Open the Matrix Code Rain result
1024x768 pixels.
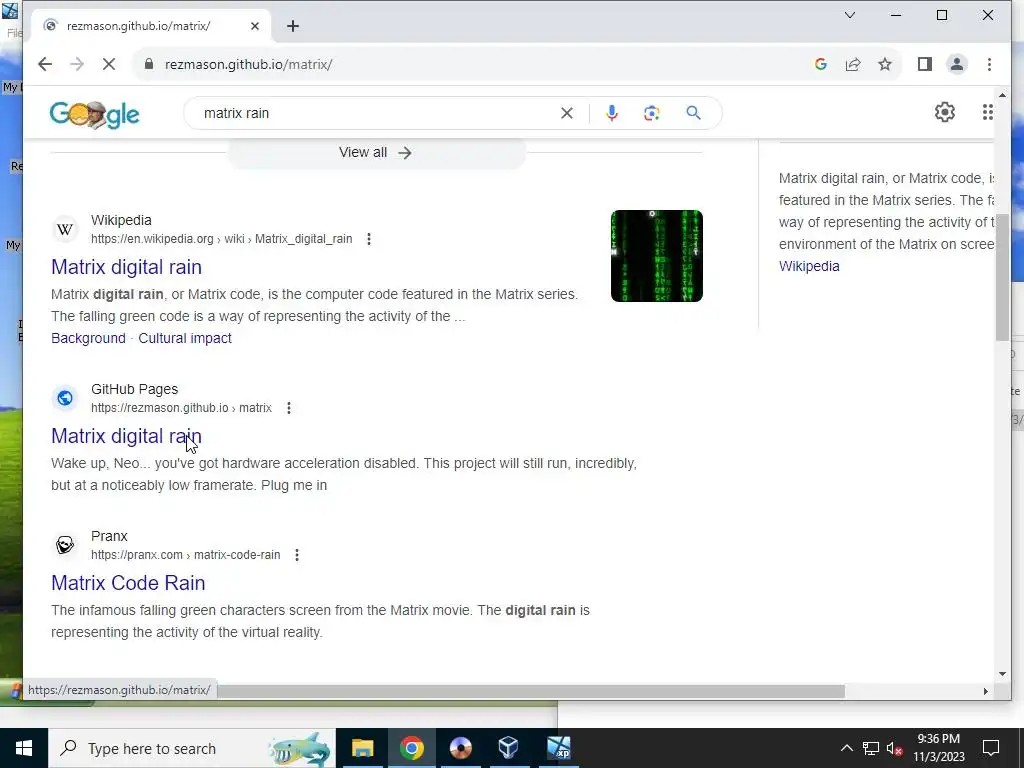[x=128, y=583]
